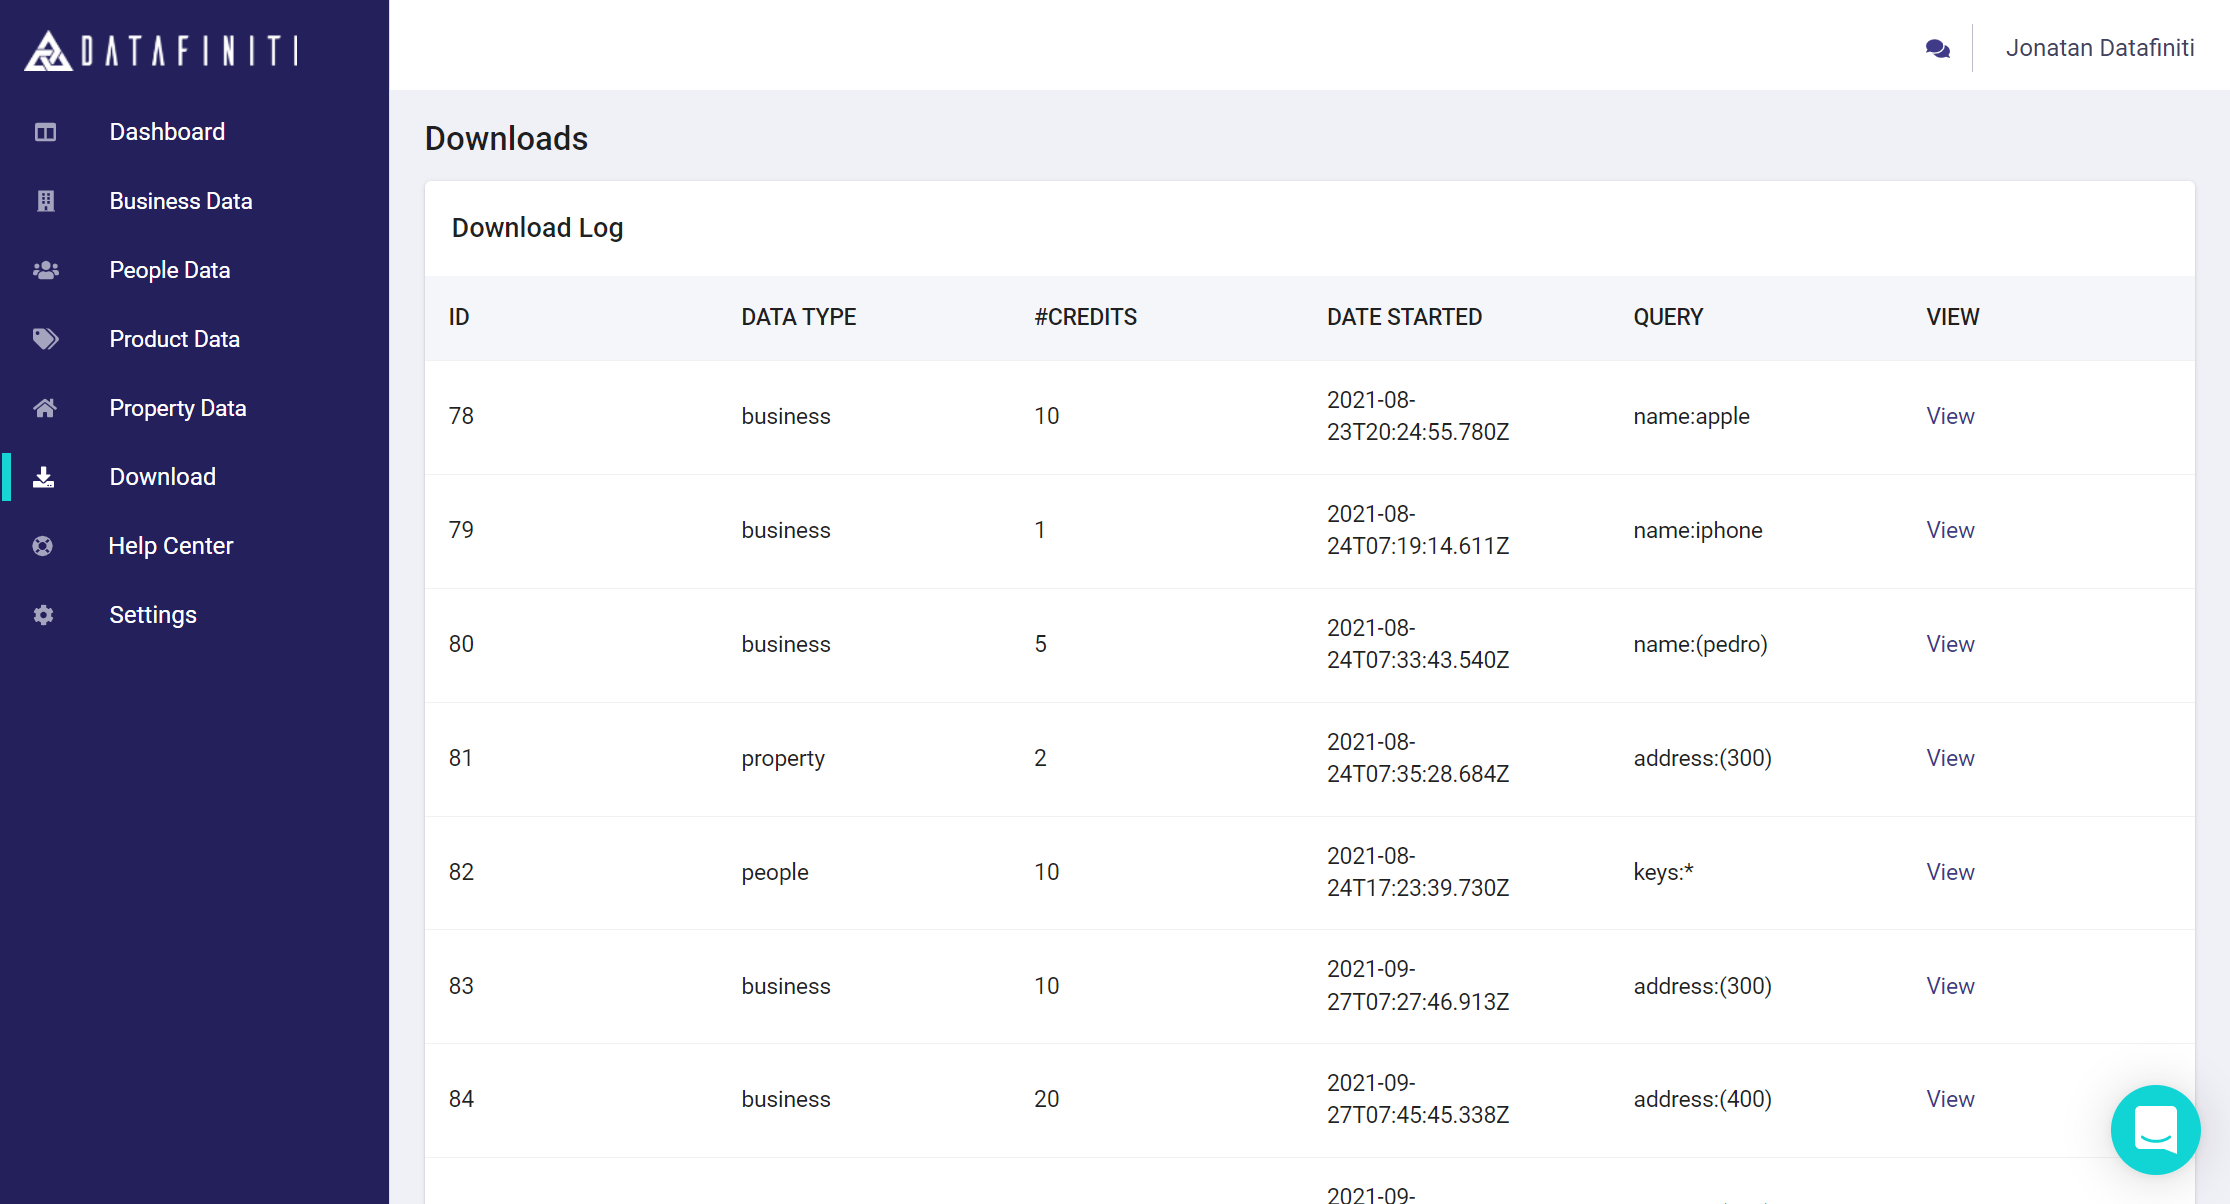Open the Property Data menu item

point(177,408)
